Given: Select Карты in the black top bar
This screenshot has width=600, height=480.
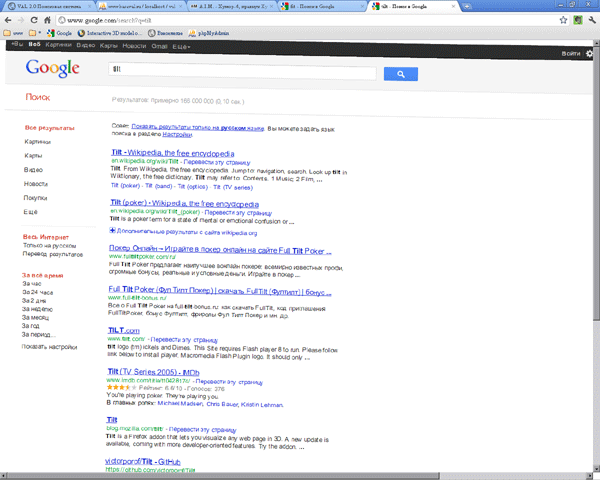Looking at the screenshot, I should pyautogui.click(x=109, y=46).
